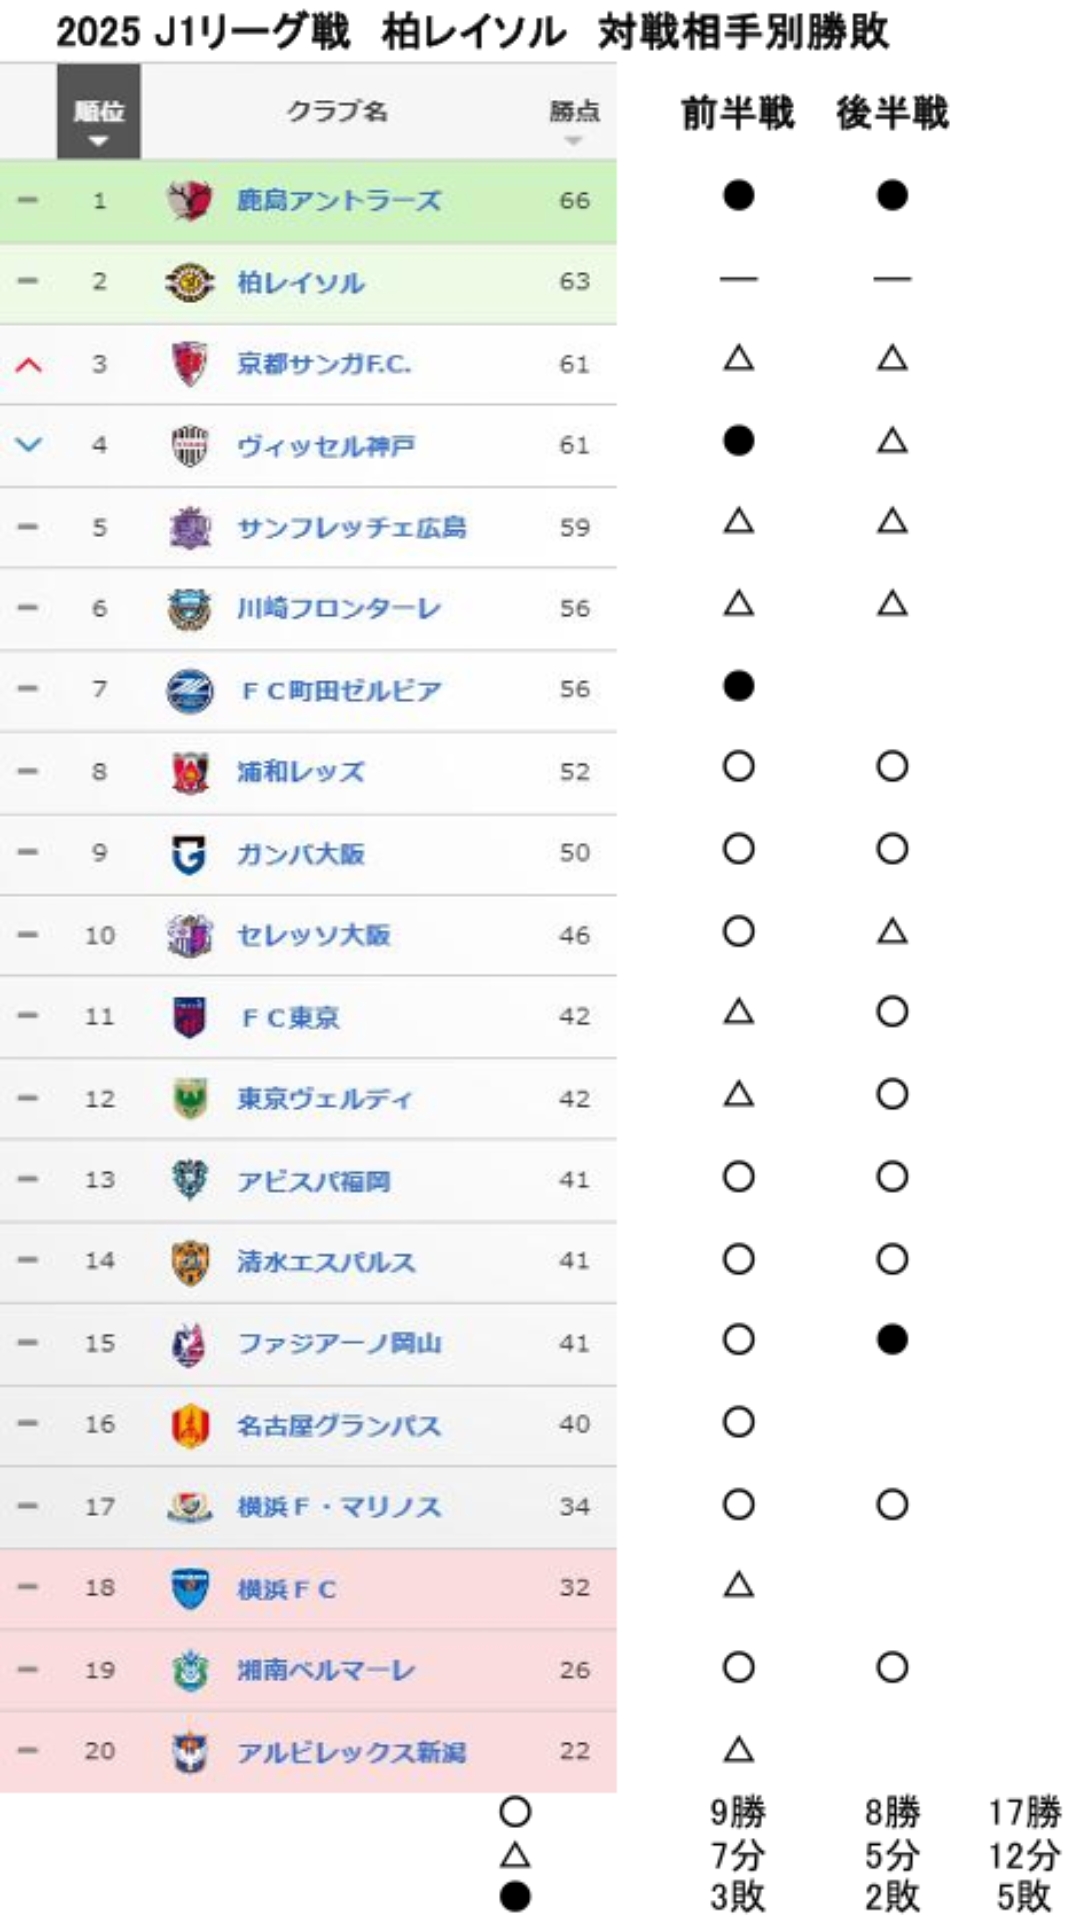The height and width of the screenshot is (1920, 1080).
Task: Click the FC Machida Zelvia crest icon
Action: [189, 691]
